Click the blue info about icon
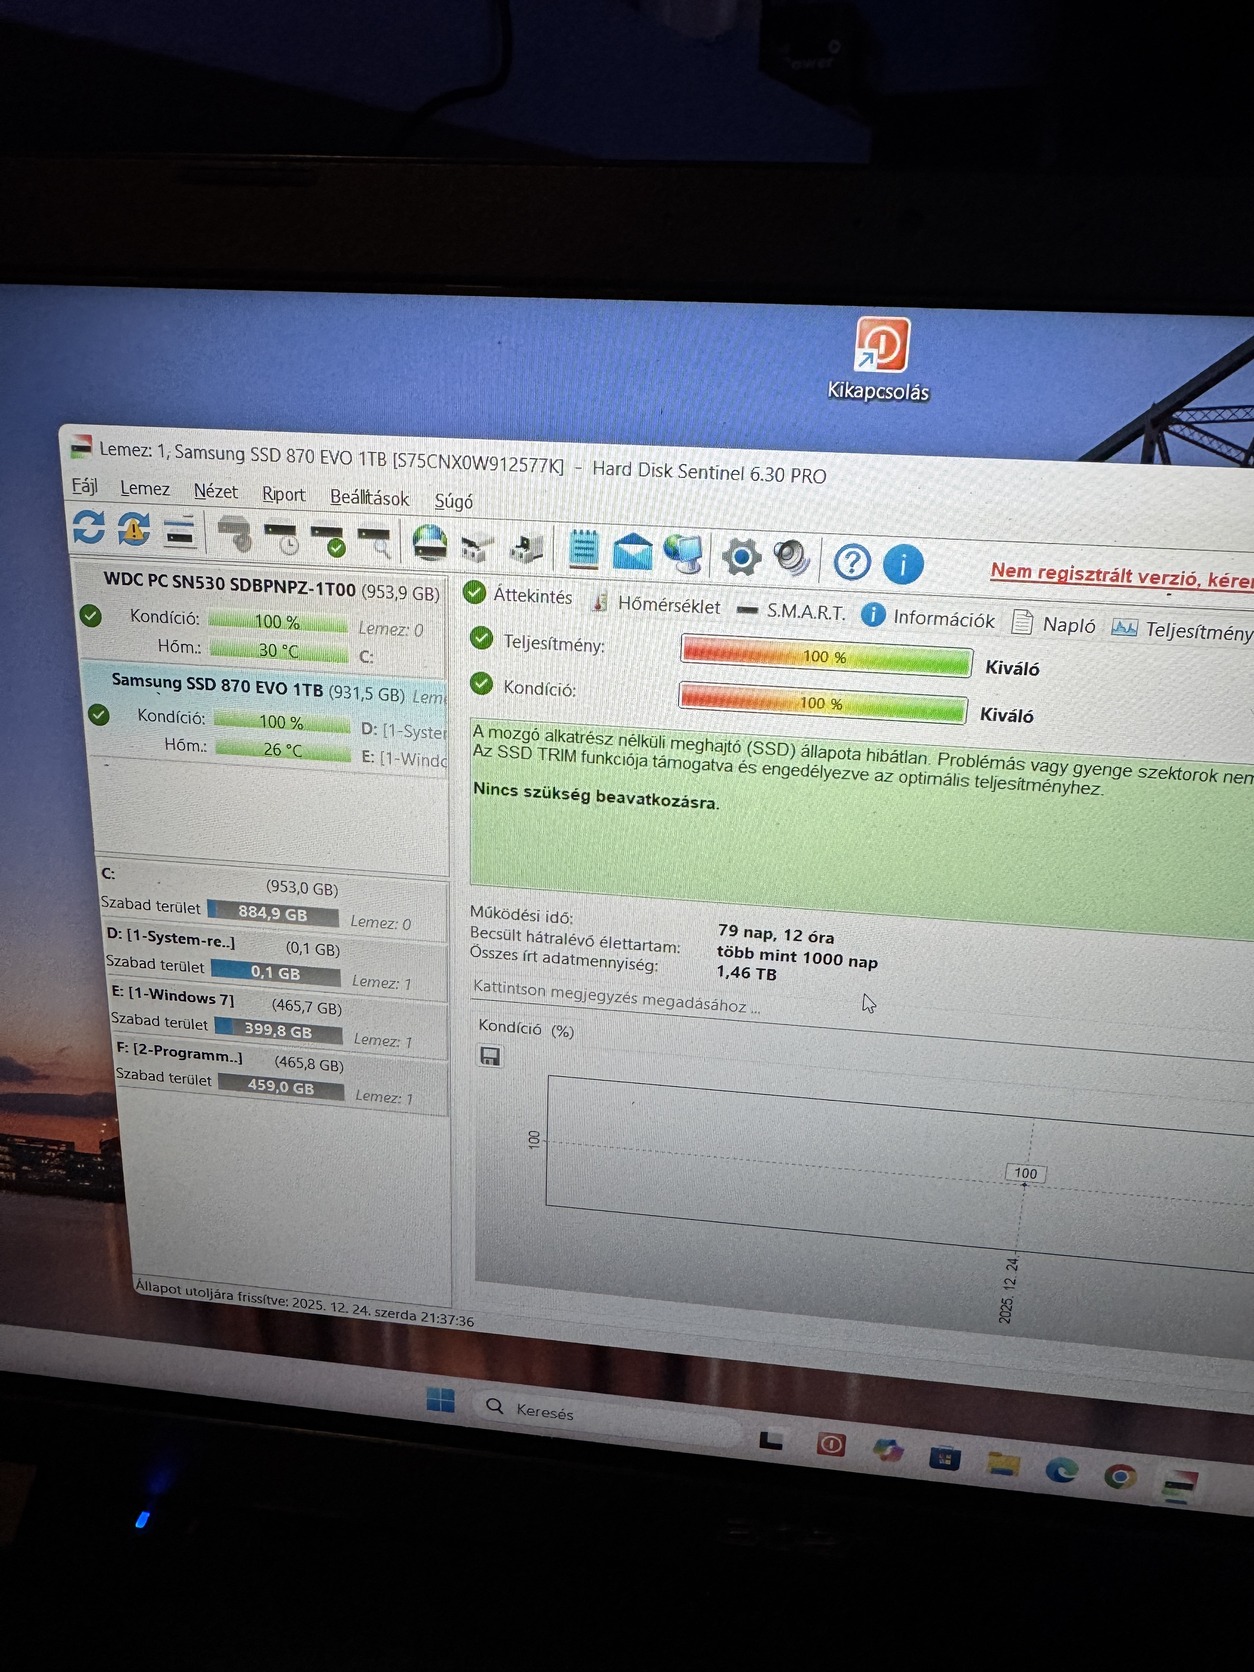Viewport: 1254px width, 1672px height. (903, 564)
